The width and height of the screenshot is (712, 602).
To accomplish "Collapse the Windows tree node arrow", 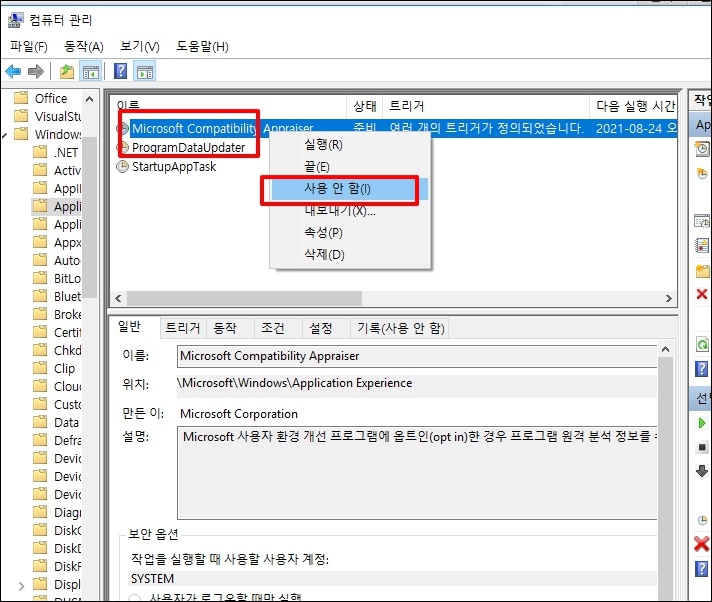I will click(5, 135).
